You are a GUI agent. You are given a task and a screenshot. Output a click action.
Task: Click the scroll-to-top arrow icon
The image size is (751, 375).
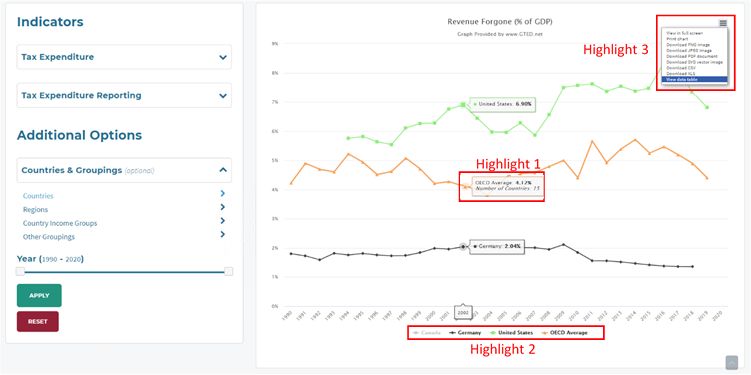(x=731, y=363)
